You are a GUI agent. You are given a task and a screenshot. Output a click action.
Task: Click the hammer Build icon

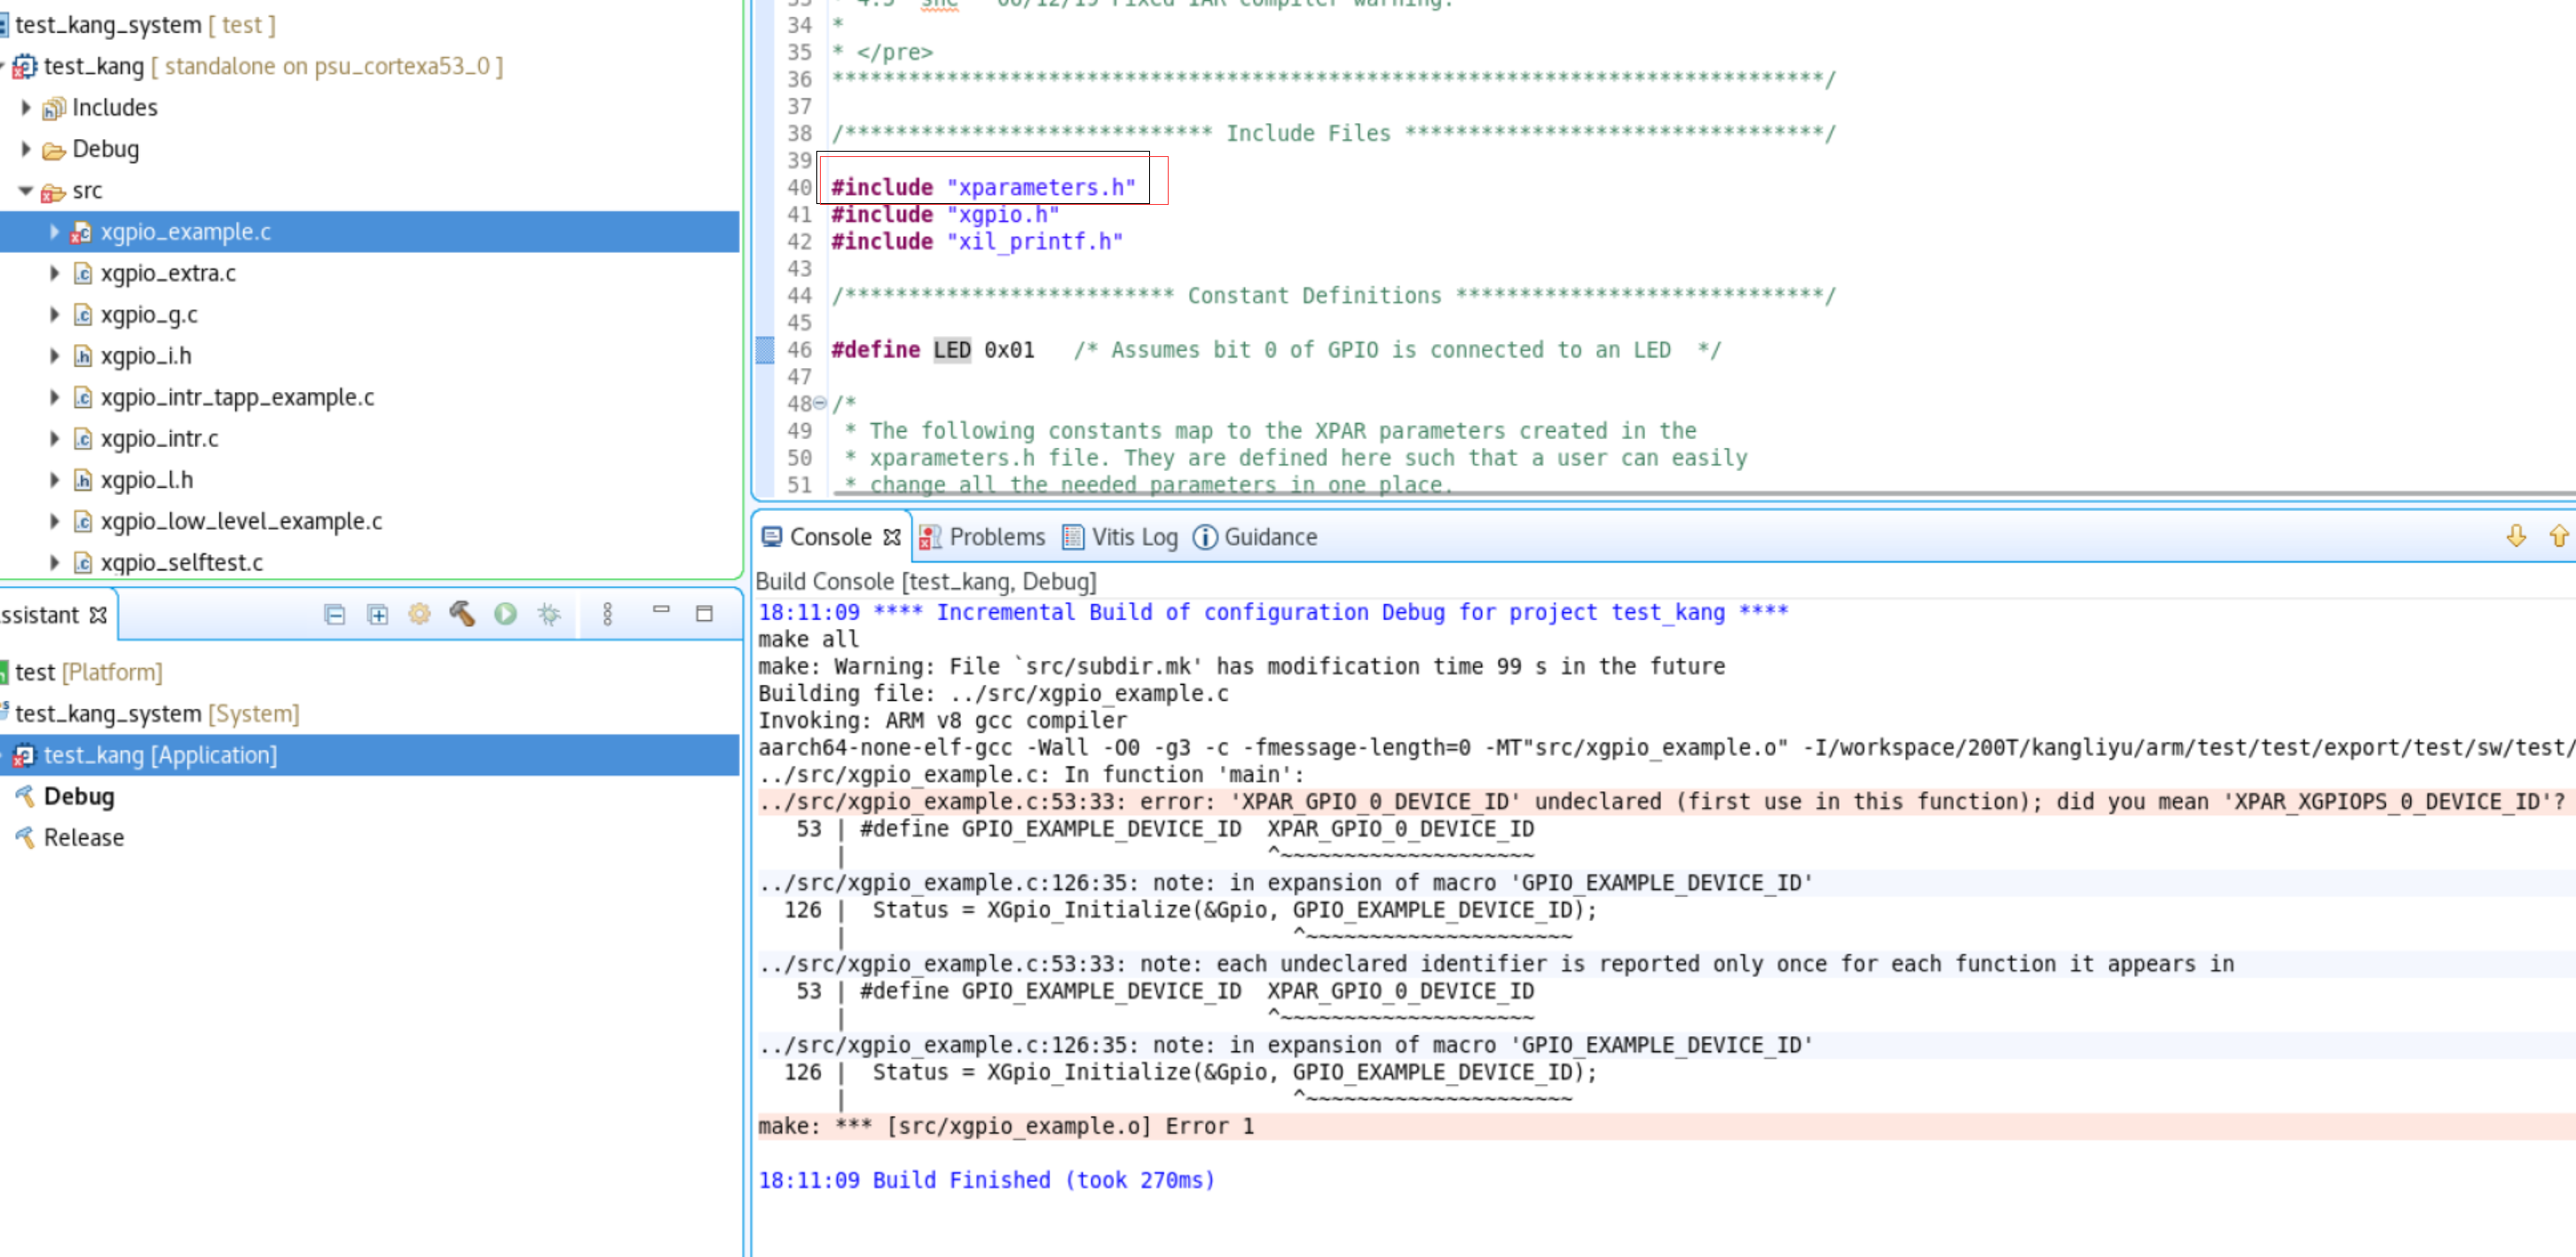[461, 614]
